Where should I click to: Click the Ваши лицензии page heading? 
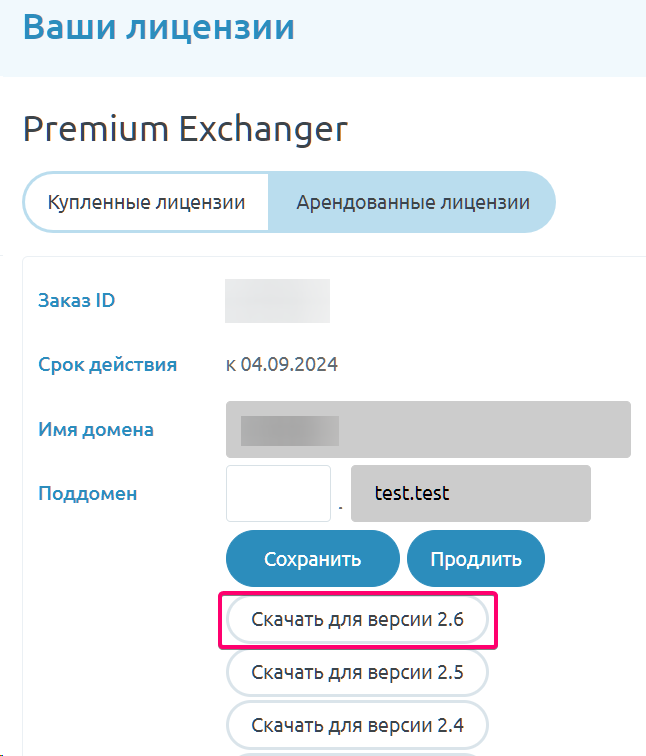[159, 28]
